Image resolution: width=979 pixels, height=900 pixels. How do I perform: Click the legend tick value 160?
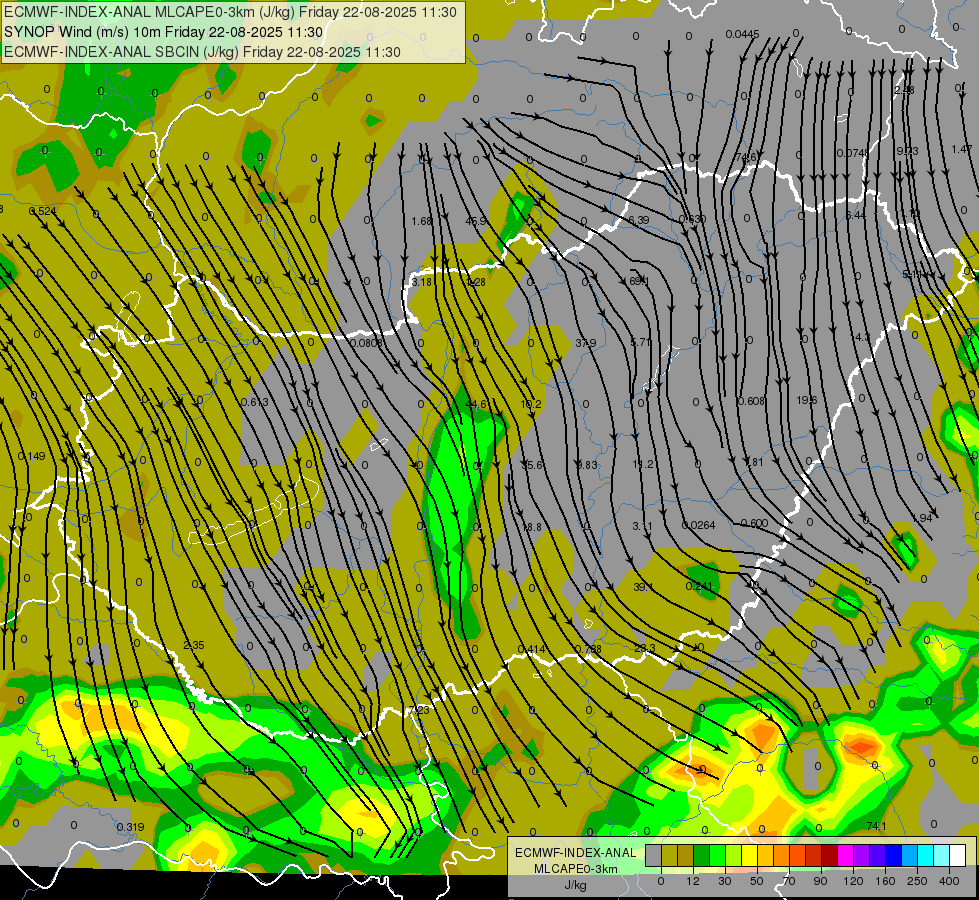pyautogui.click(x=885, y=881)
